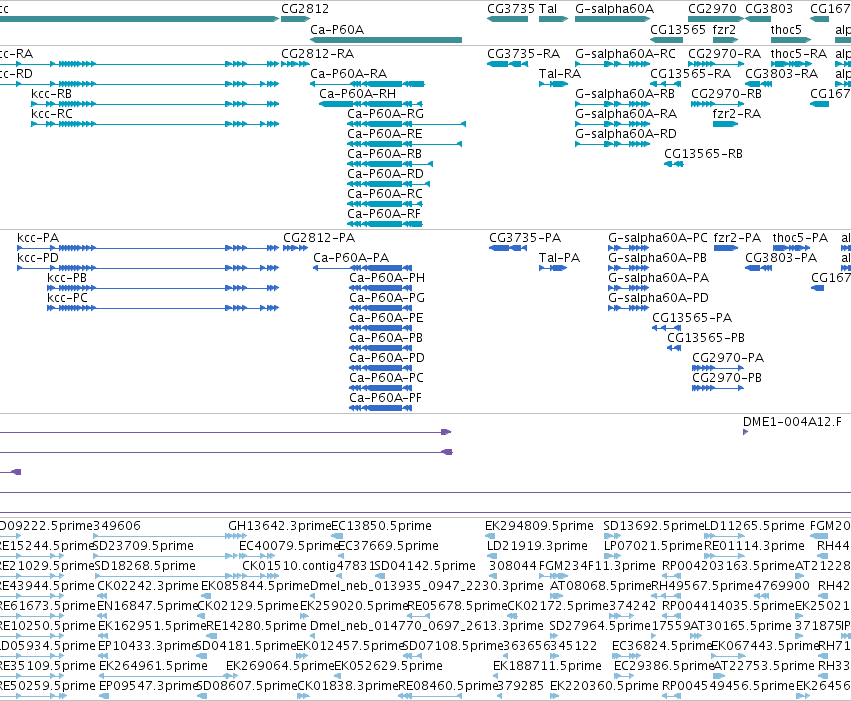Select transcript Ca-P60A-RD

tap(385, 174)
